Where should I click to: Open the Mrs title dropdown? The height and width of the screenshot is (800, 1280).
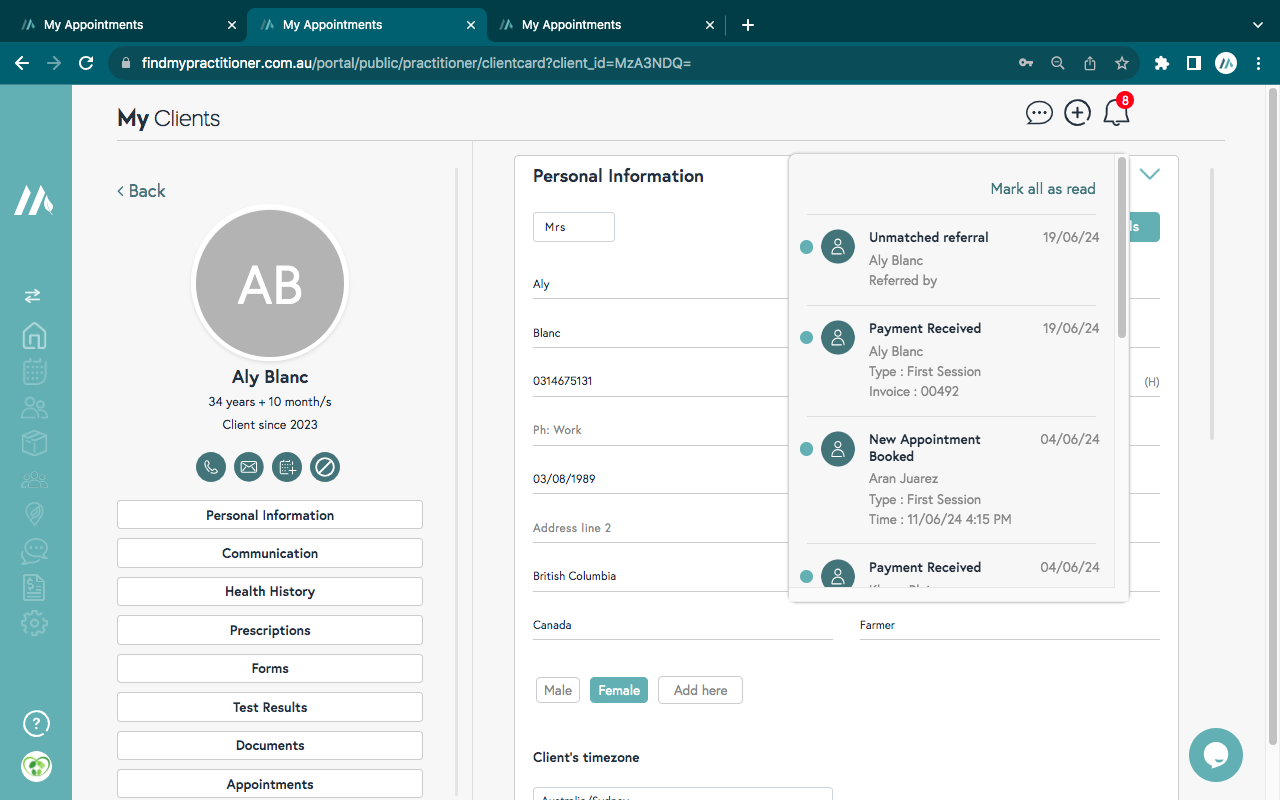[x=574, y=227]
